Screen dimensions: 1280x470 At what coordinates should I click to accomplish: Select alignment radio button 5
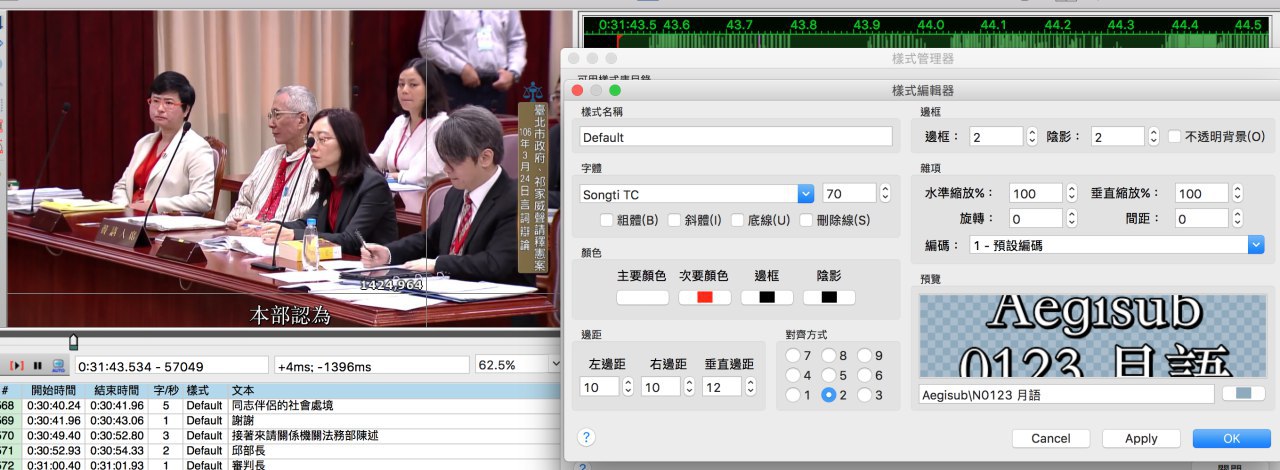[x=828, y=375]
